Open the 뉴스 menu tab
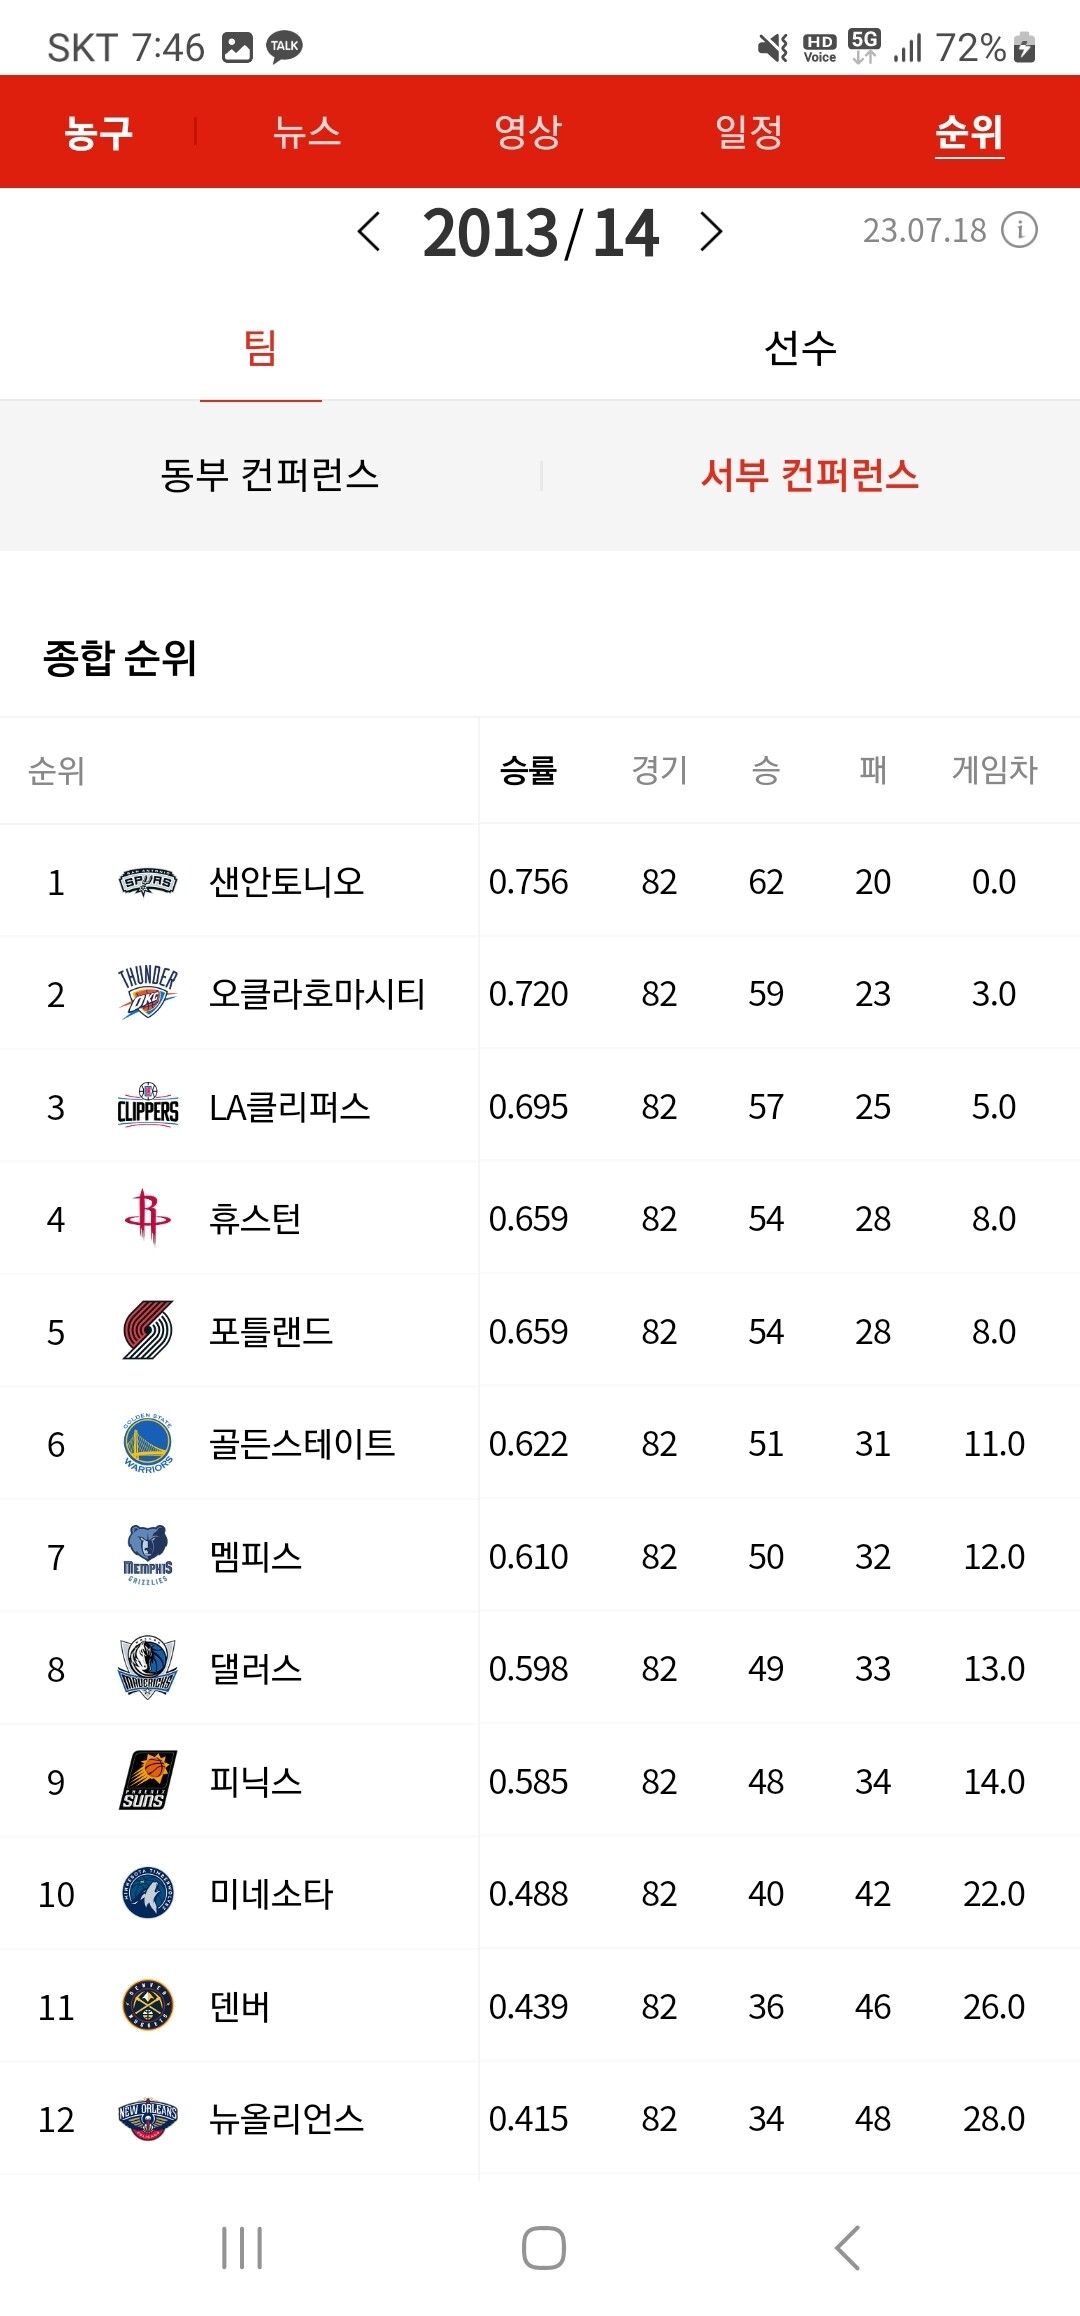 [308, 131]
